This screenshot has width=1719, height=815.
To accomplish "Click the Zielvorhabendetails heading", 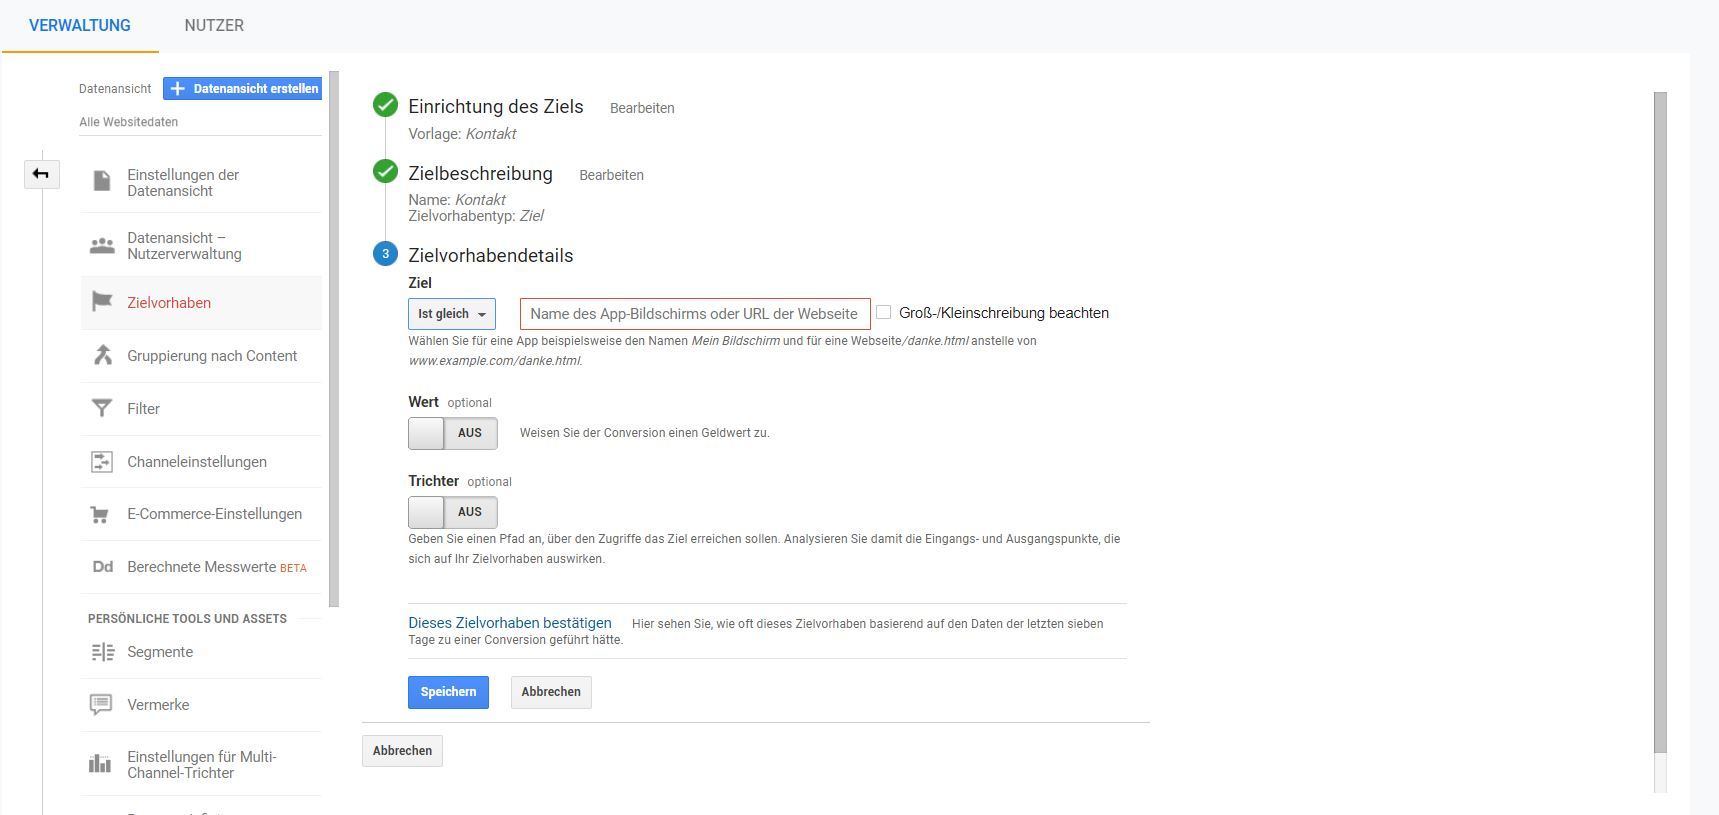I will [x=491, y=256].
